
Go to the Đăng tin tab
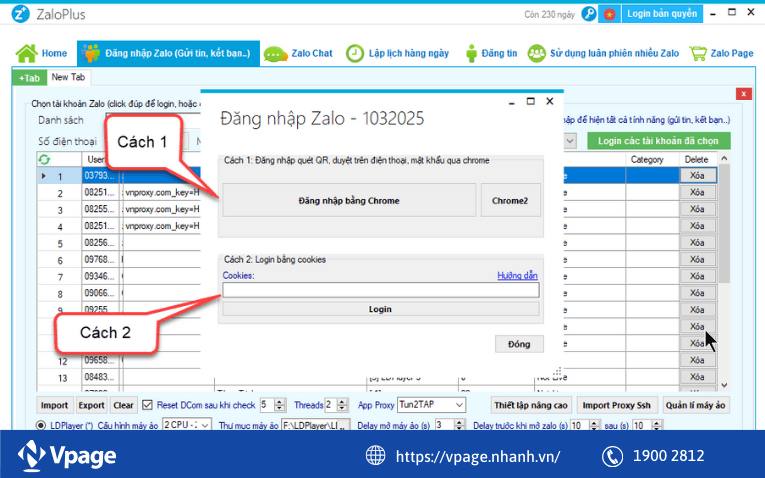(491, 53)
